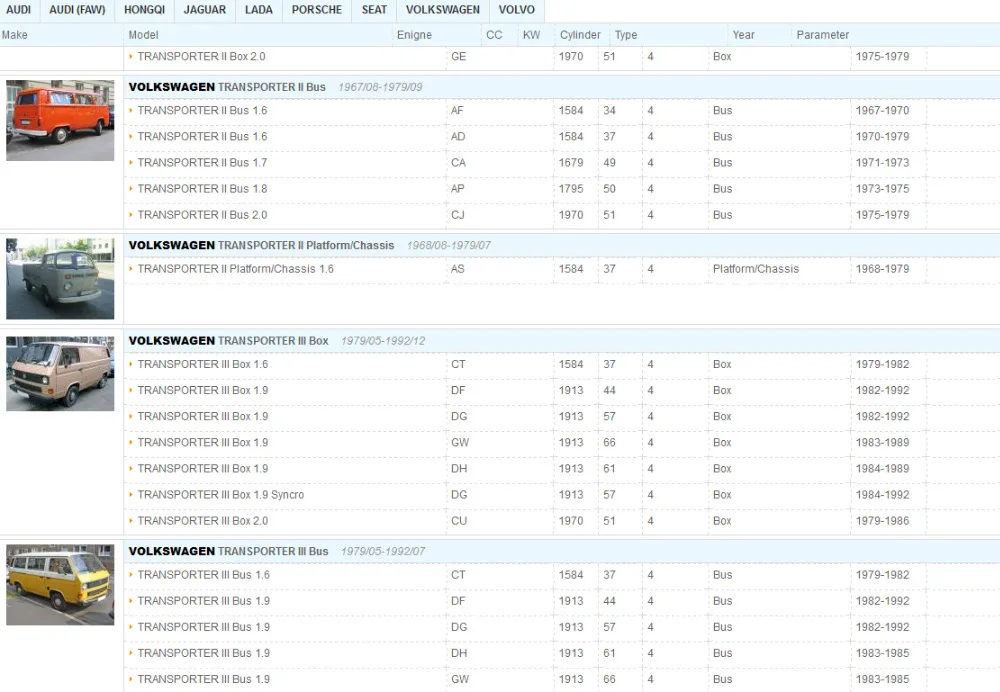1000x692 pixels.
Task: Click engine code CJ cell
Action: [x=458, y=215]
